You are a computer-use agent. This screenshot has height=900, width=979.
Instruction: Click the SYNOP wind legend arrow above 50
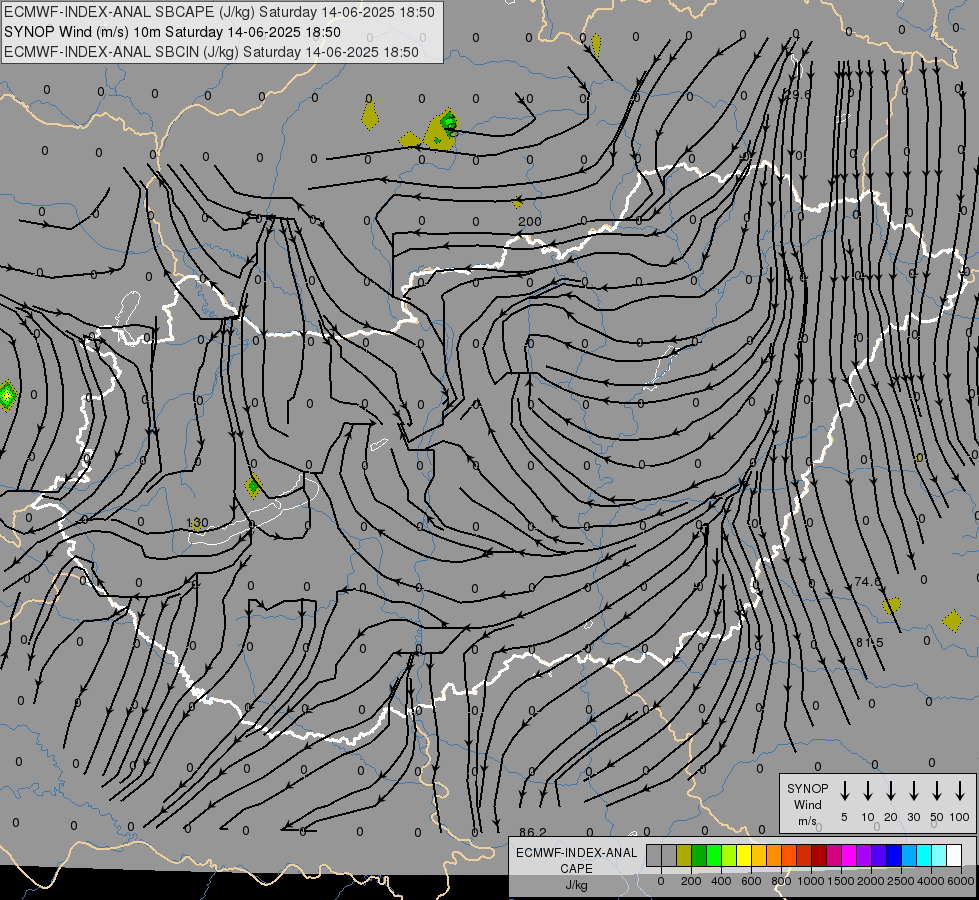[937, 791]
